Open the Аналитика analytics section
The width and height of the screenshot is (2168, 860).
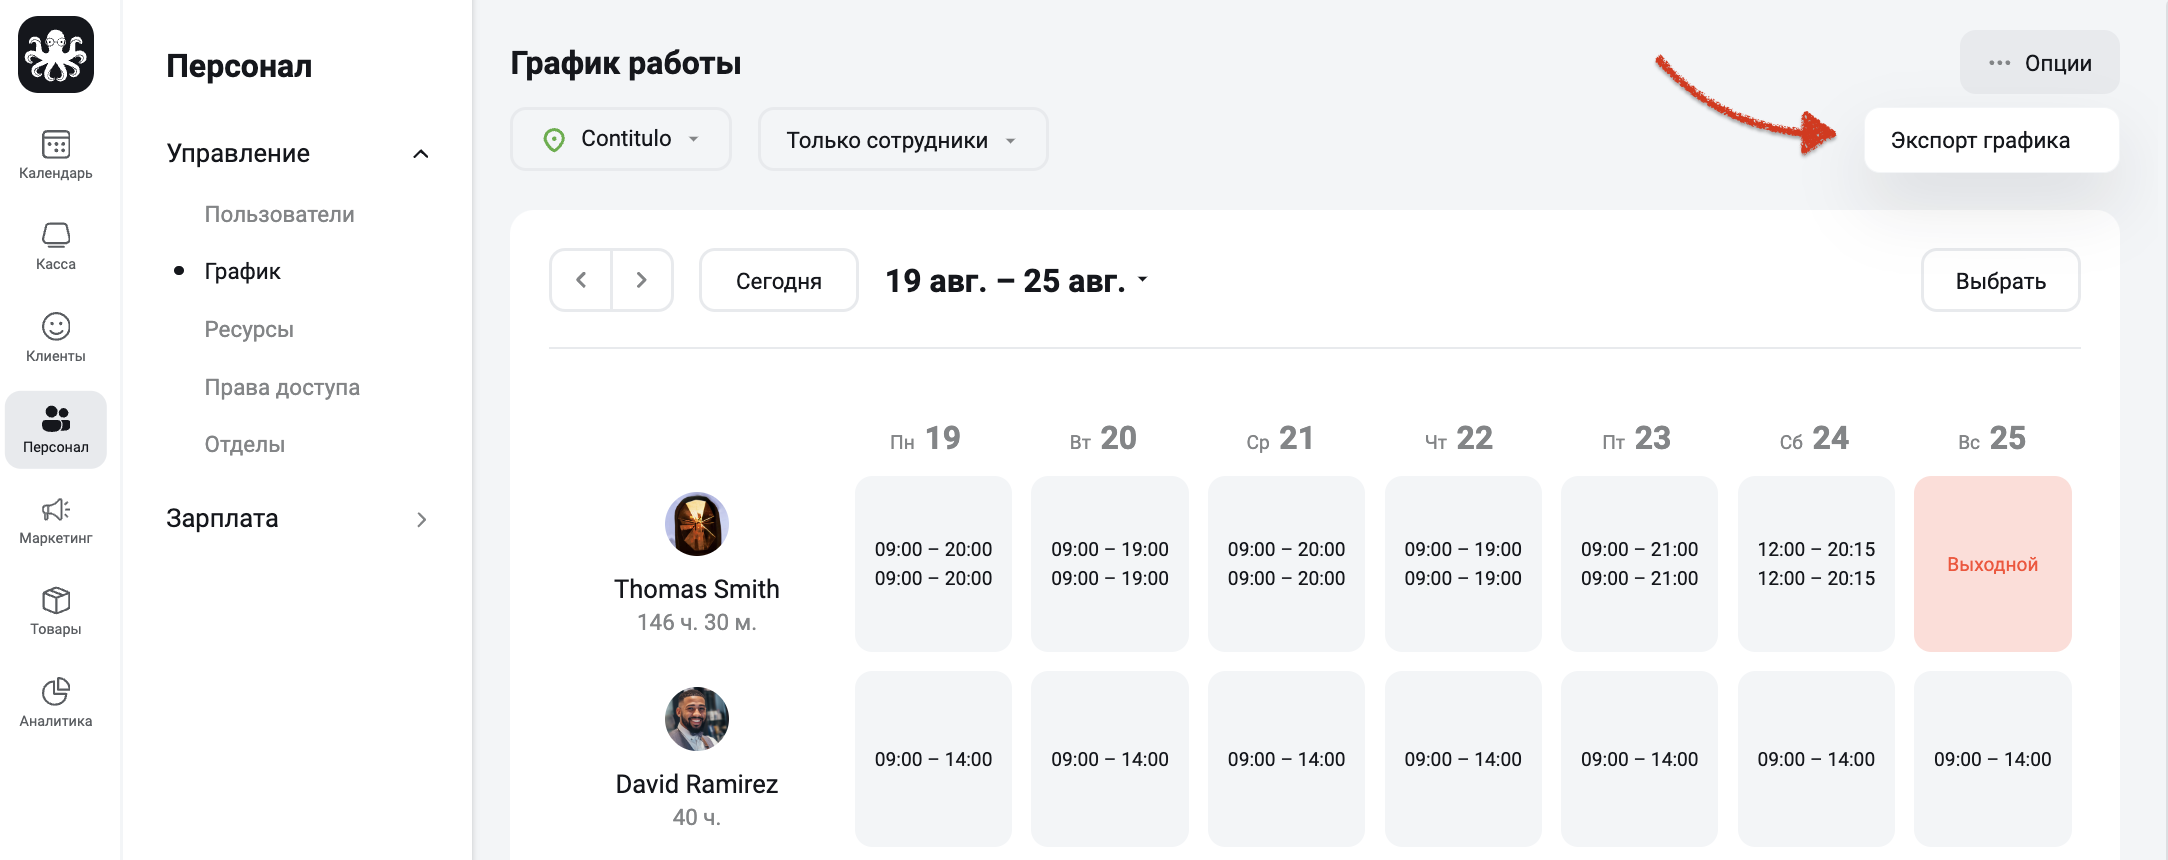pyautogui.click(x=56, y=704)
